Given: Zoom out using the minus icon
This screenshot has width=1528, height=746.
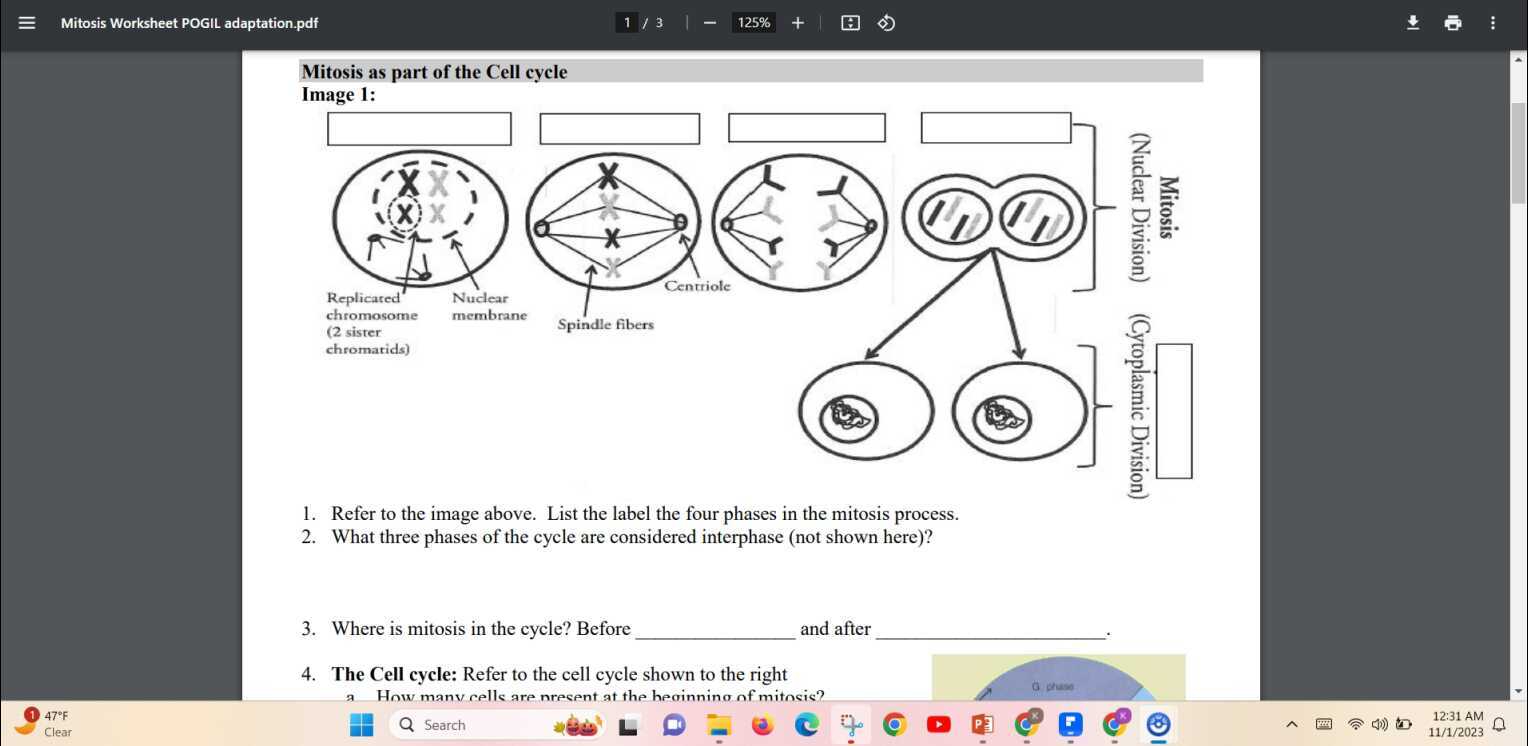Looking at the screenshot, I should pyautogui.click(x=709, y=22).
